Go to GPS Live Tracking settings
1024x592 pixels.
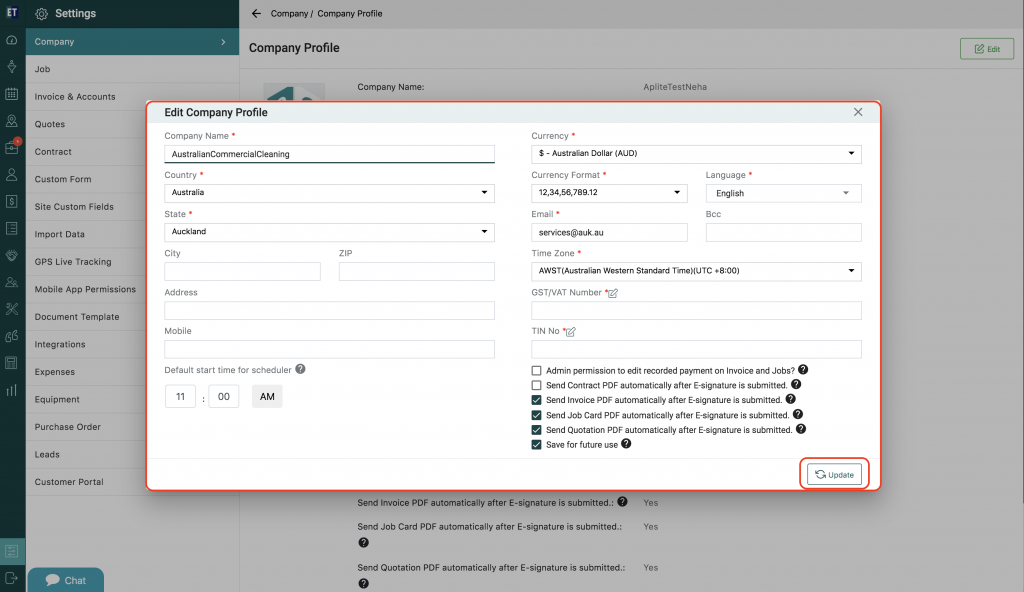[x=86, y=261]
